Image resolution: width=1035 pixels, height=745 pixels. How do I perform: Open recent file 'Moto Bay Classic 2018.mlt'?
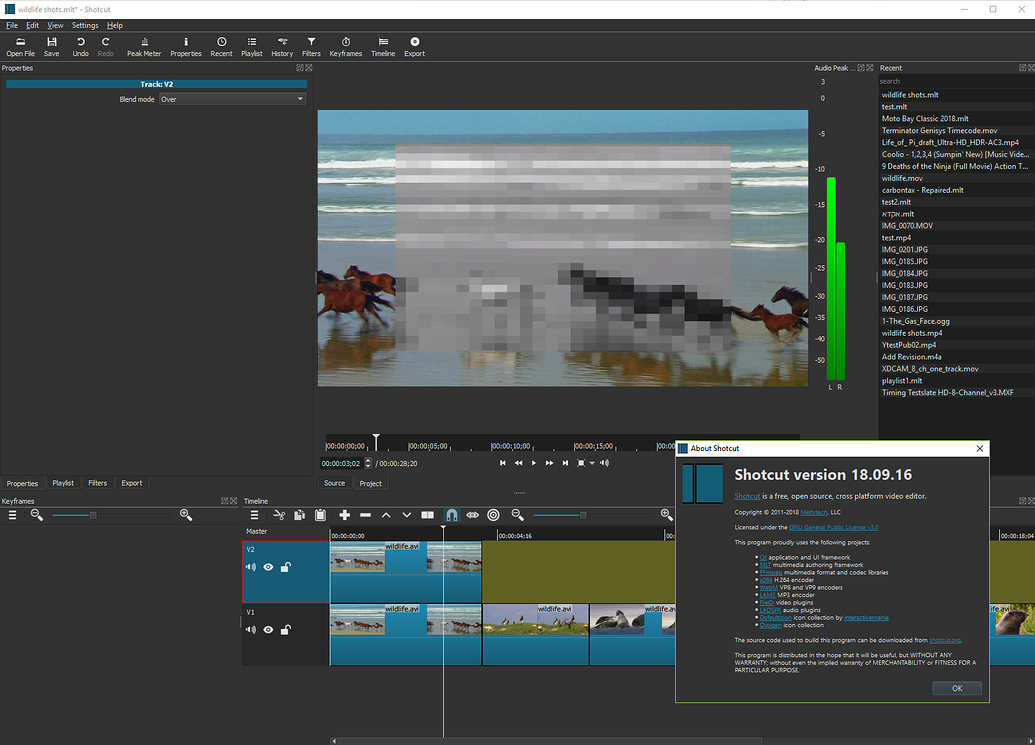925,119
